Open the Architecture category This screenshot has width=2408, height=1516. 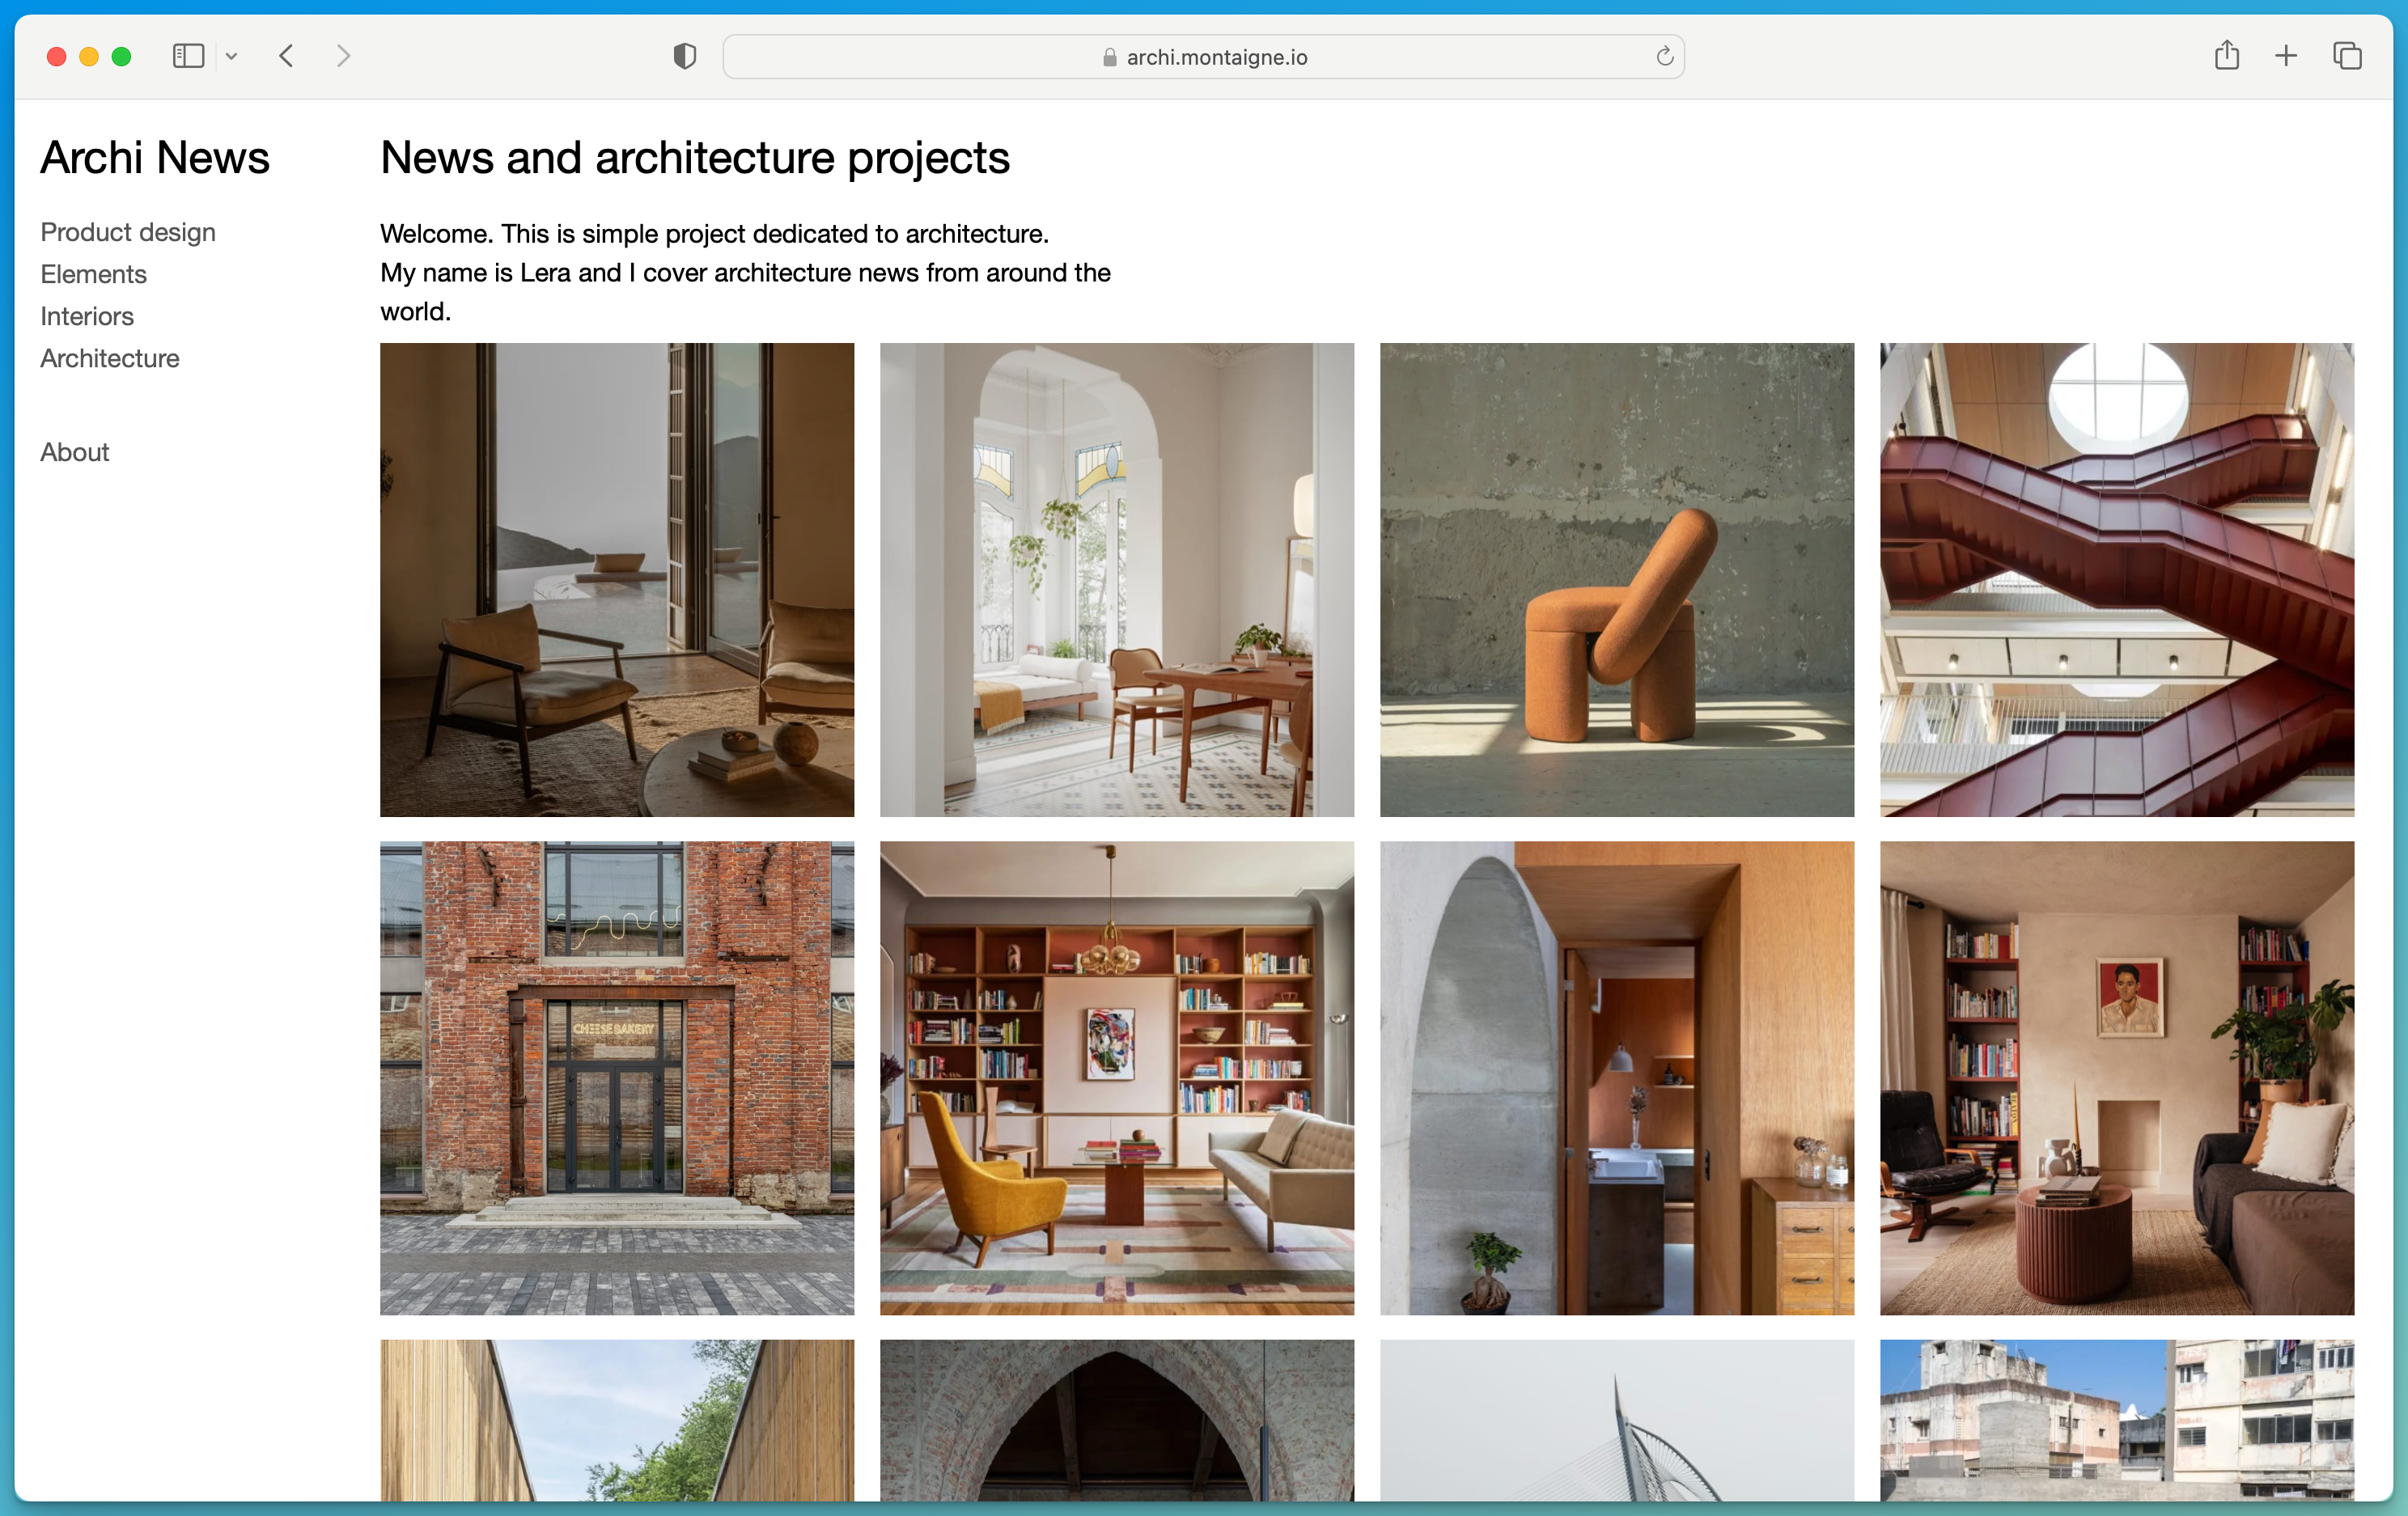coord(110,358)
